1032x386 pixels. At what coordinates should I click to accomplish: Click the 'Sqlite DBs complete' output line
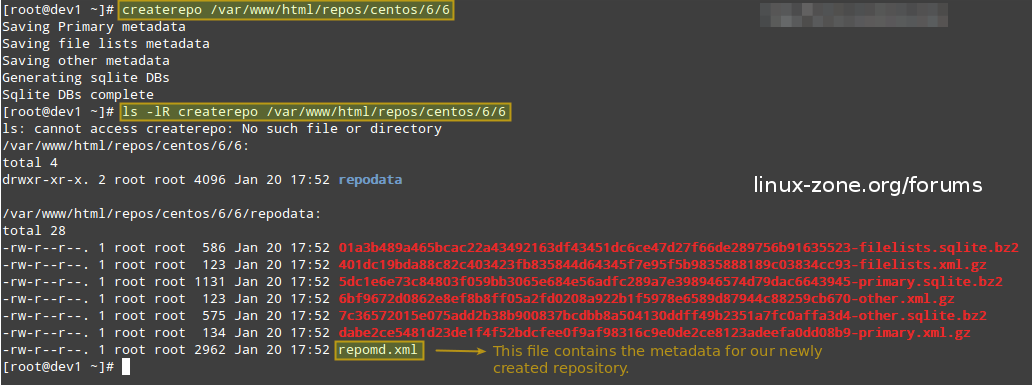pyautogui.click(x=78, y=95)
